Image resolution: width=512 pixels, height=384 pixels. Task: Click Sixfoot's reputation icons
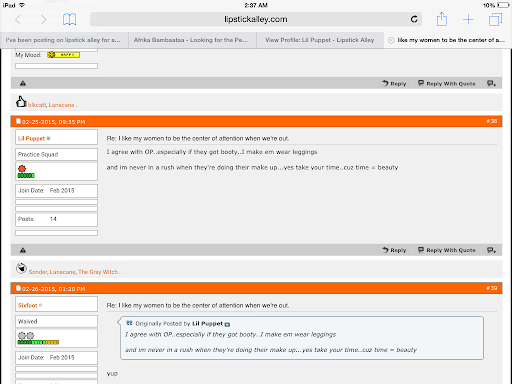[x=26, y=335]
